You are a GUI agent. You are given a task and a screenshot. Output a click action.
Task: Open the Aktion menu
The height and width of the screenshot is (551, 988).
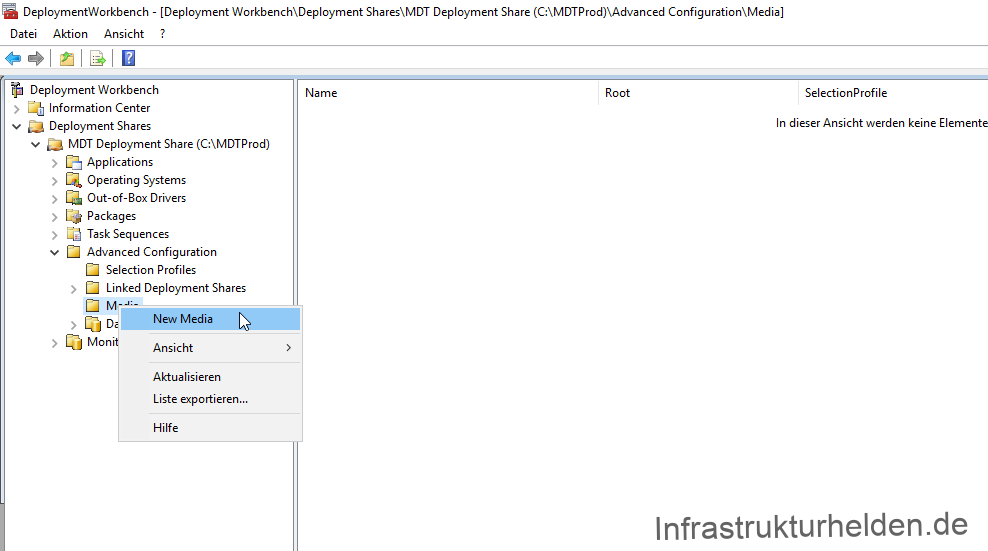70,34
